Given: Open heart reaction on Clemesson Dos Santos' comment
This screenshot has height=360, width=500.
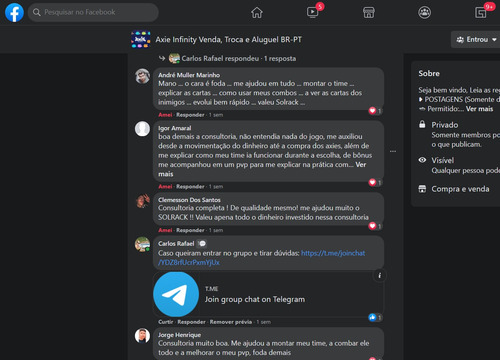Looking at the screenshot, I should click(372, 226).
